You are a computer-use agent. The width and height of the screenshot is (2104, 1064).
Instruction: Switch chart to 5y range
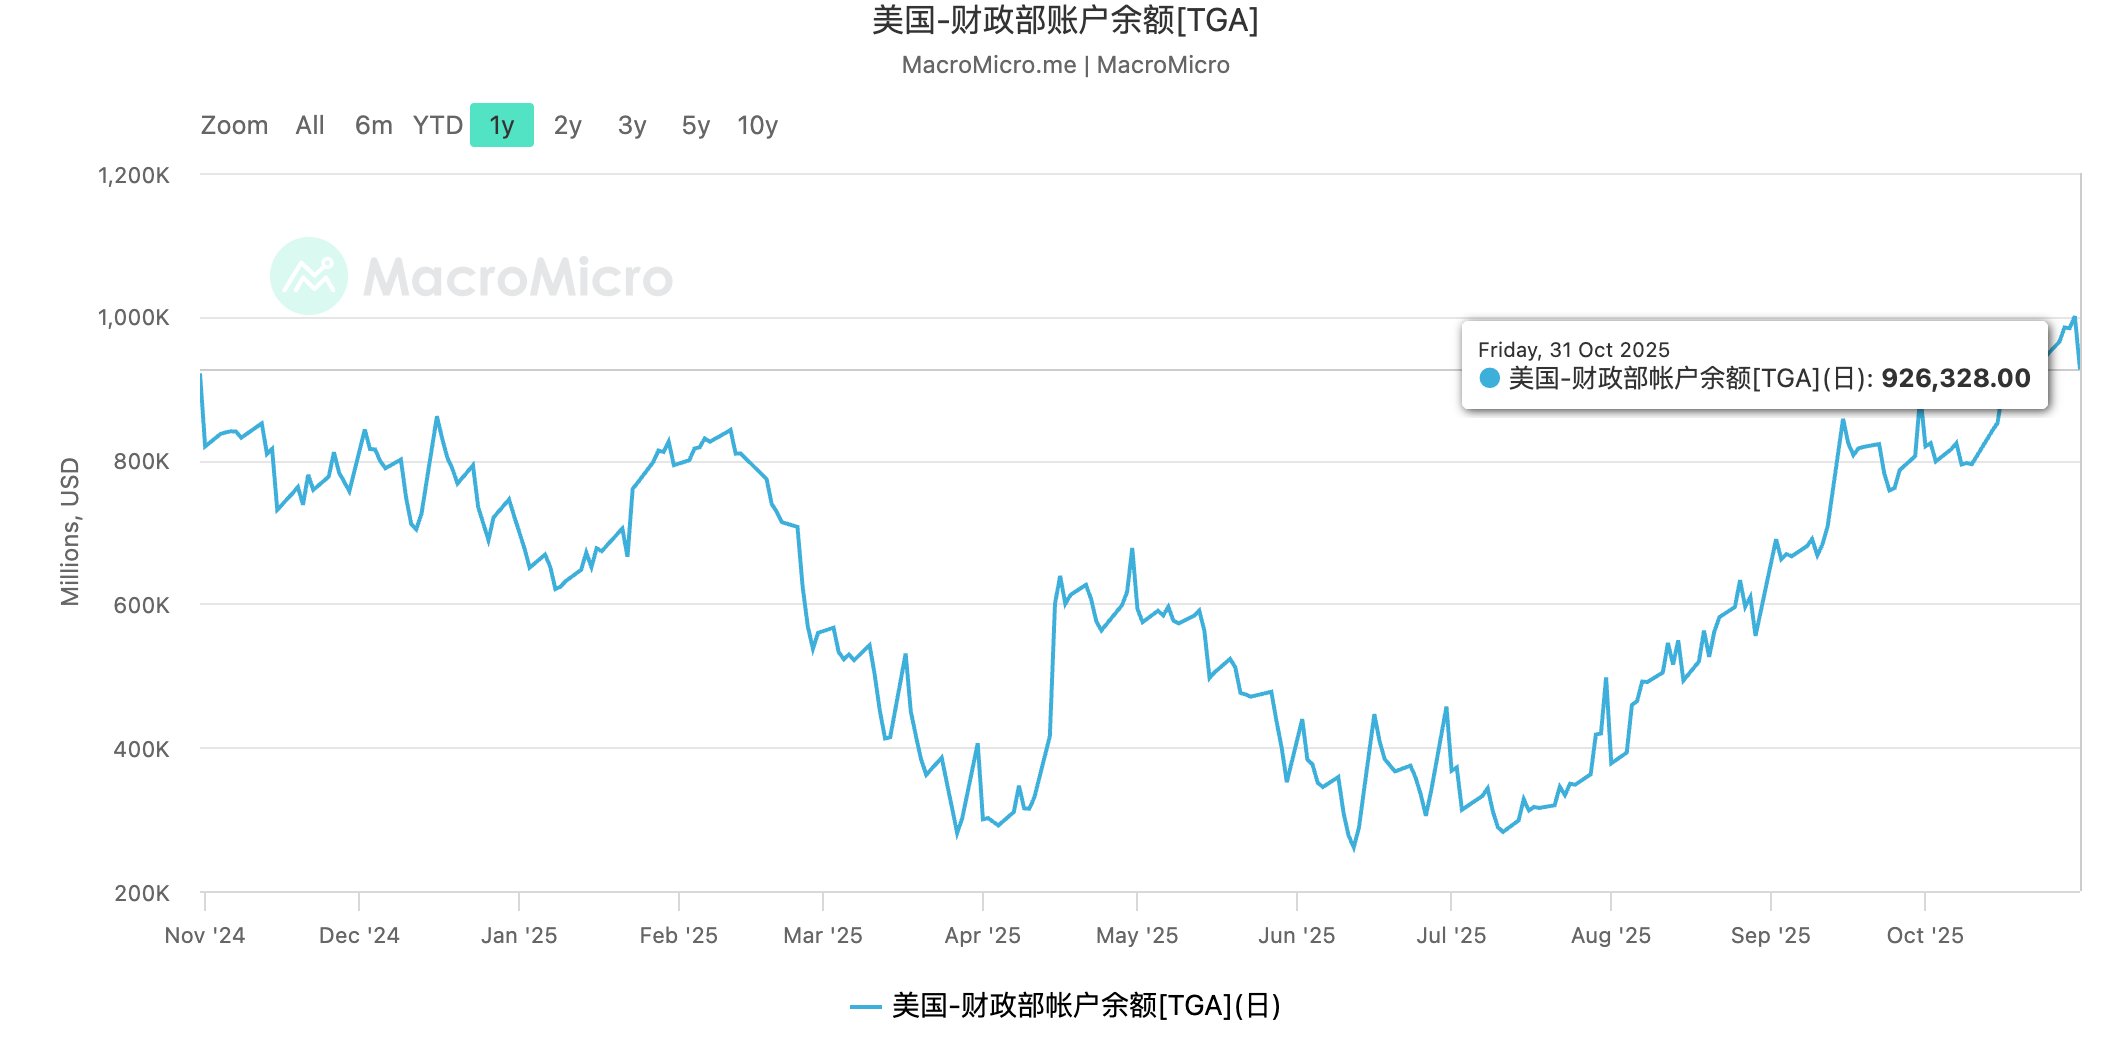695,125
